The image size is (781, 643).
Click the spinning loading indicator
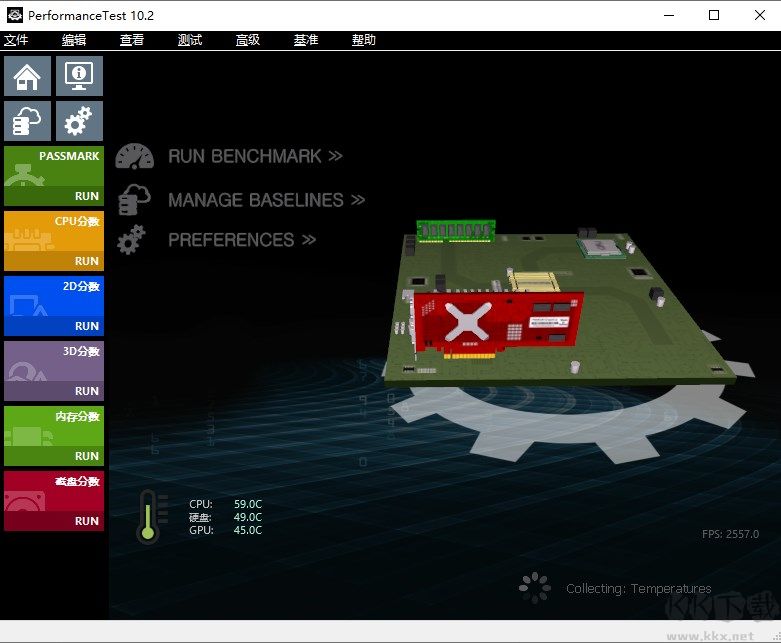pos(534,588)
